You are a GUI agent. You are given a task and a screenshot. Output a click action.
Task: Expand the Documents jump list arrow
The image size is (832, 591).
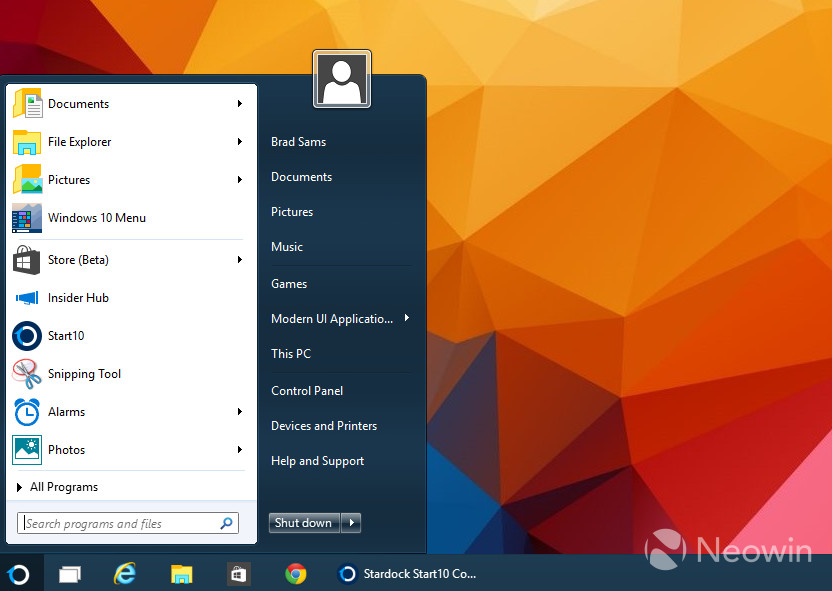(x=240, y=103)
